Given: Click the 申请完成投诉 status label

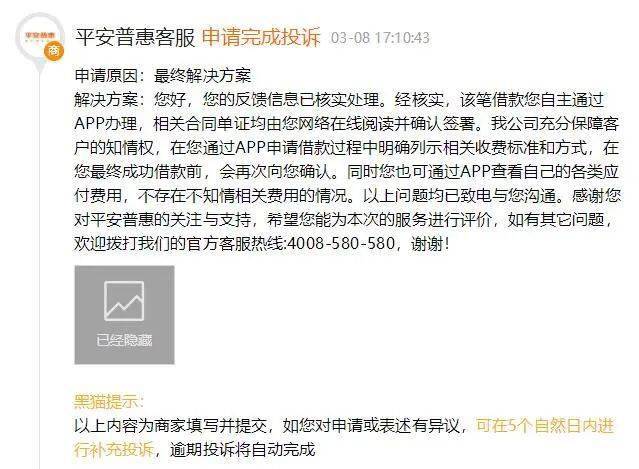Looking at the screenshot, I should coord(261,37).
